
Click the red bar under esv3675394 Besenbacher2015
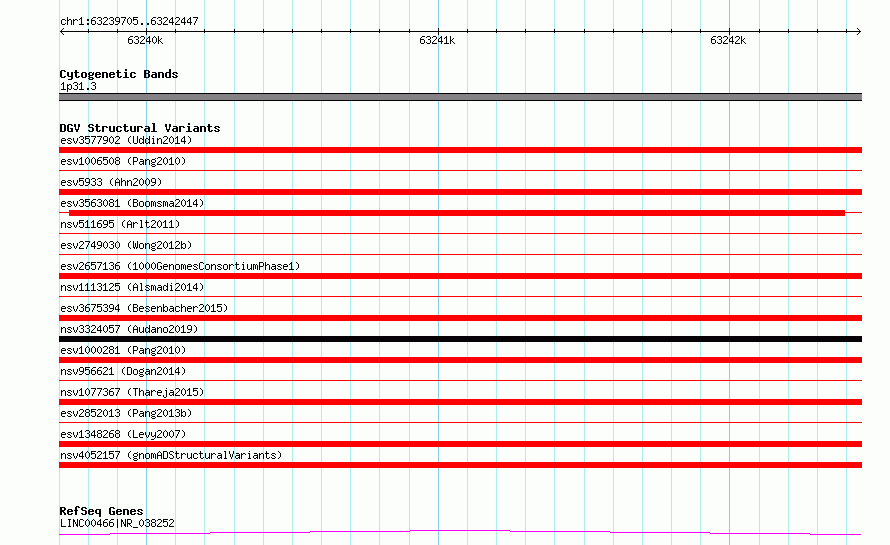pyautogui.click(x=460, y=318)
